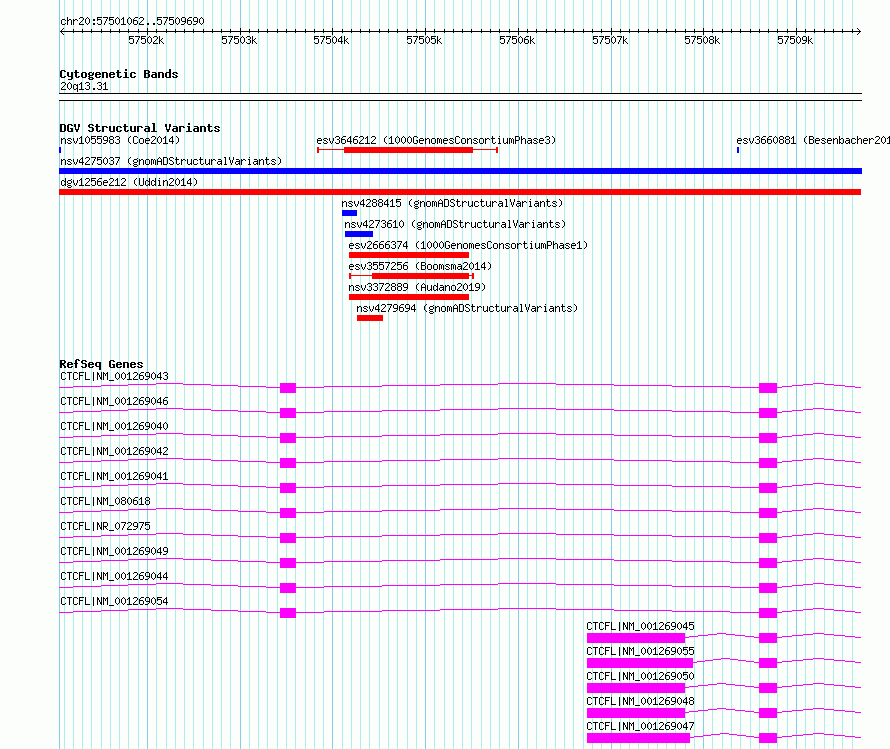Screen dimensions: 890x749
Task: Click the long red dgv1256e212 bar
Action: [460, 192]
